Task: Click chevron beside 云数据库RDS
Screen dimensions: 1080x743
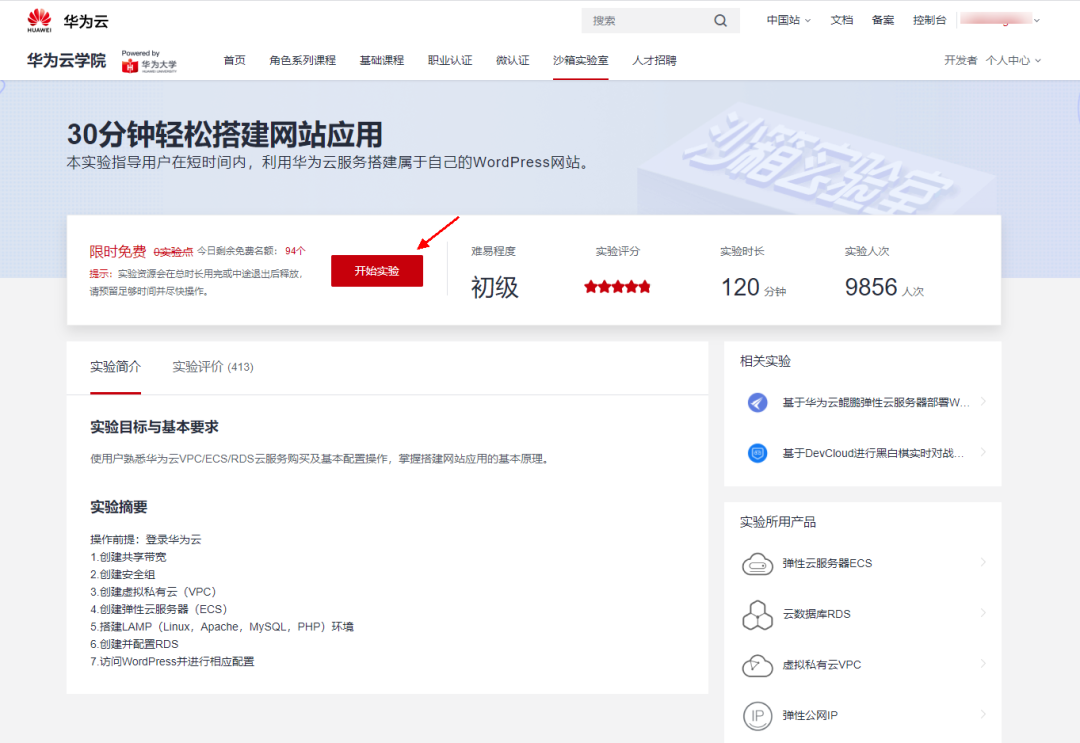Action: pyautogui.click(x=983, y=613)
